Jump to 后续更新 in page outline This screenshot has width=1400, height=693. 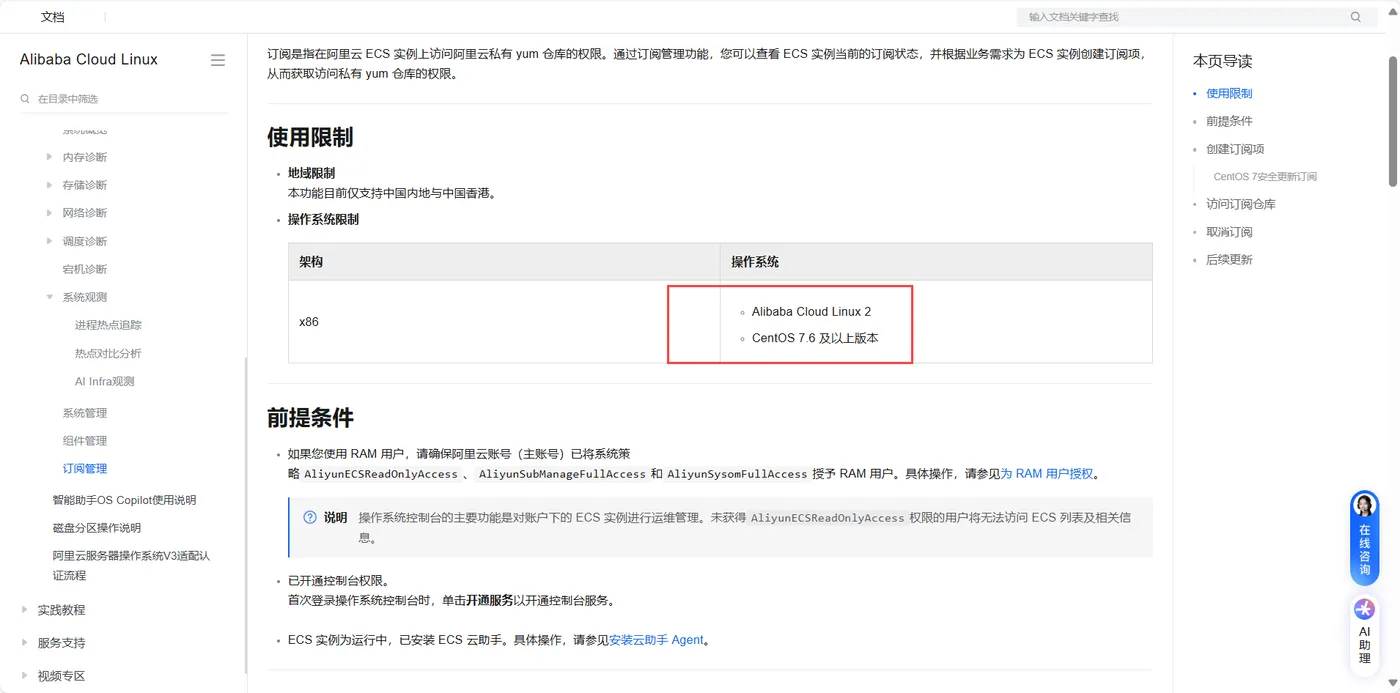pos(1229,260)
